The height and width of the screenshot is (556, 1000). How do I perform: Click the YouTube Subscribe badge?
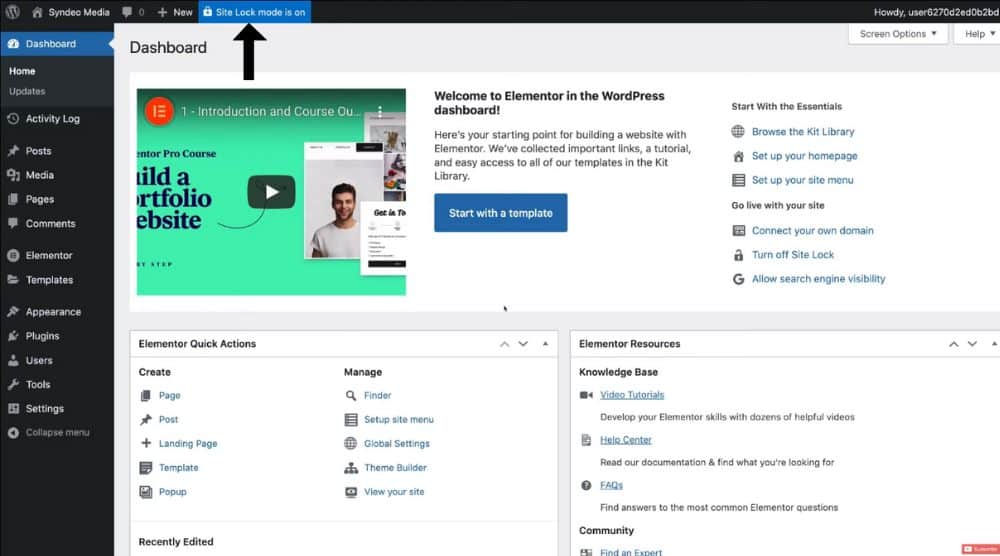(981, 549)
